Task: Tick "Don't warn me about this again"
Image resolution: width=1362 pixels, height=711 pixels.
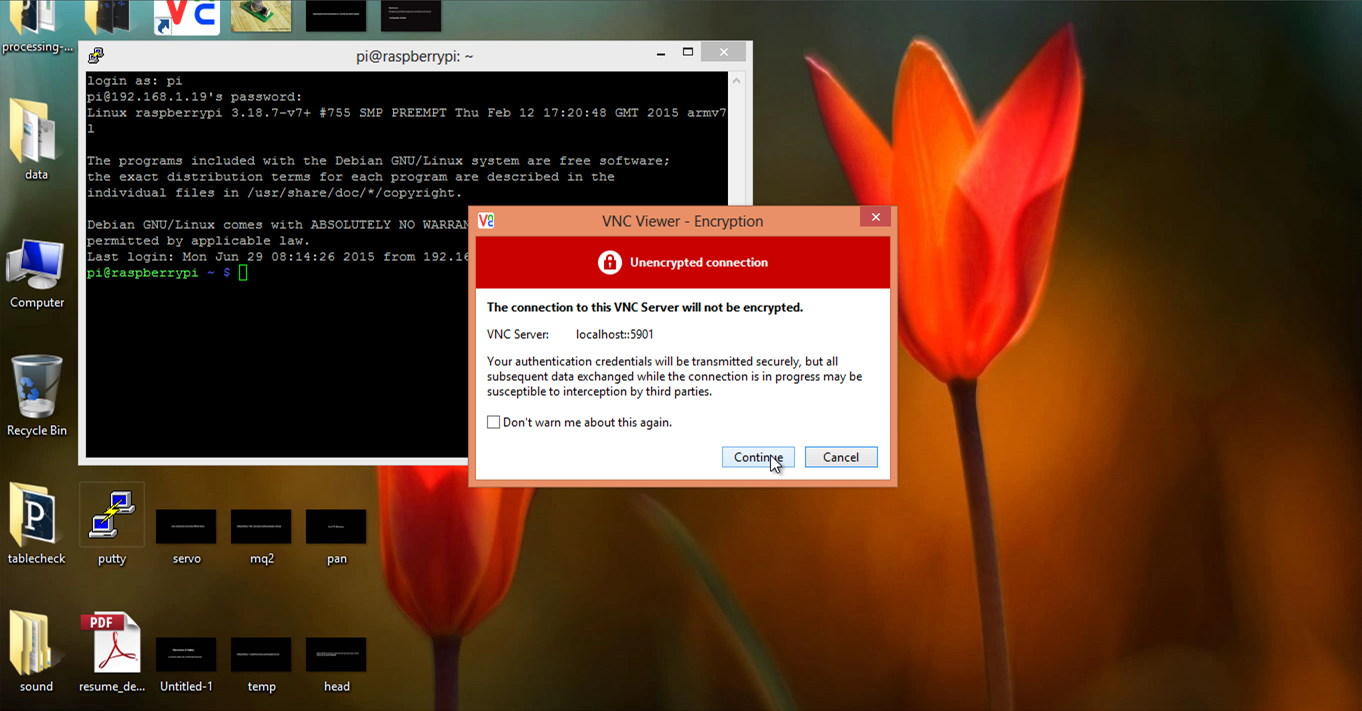Action: [x=493, y=422]
